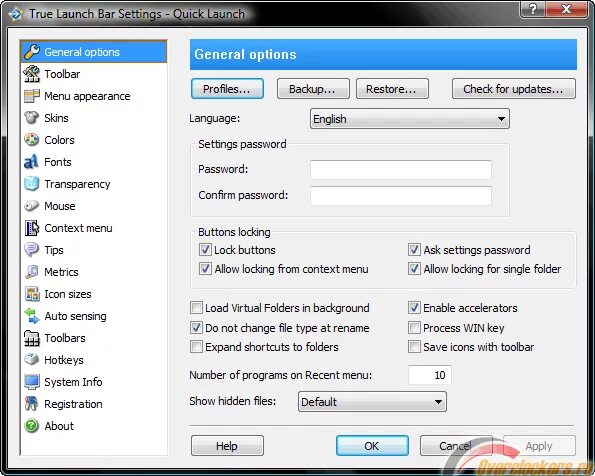Uncheck Allow locking for single folder
The width and height of the screenshot is (595, 476).
[x=414, y=269]
